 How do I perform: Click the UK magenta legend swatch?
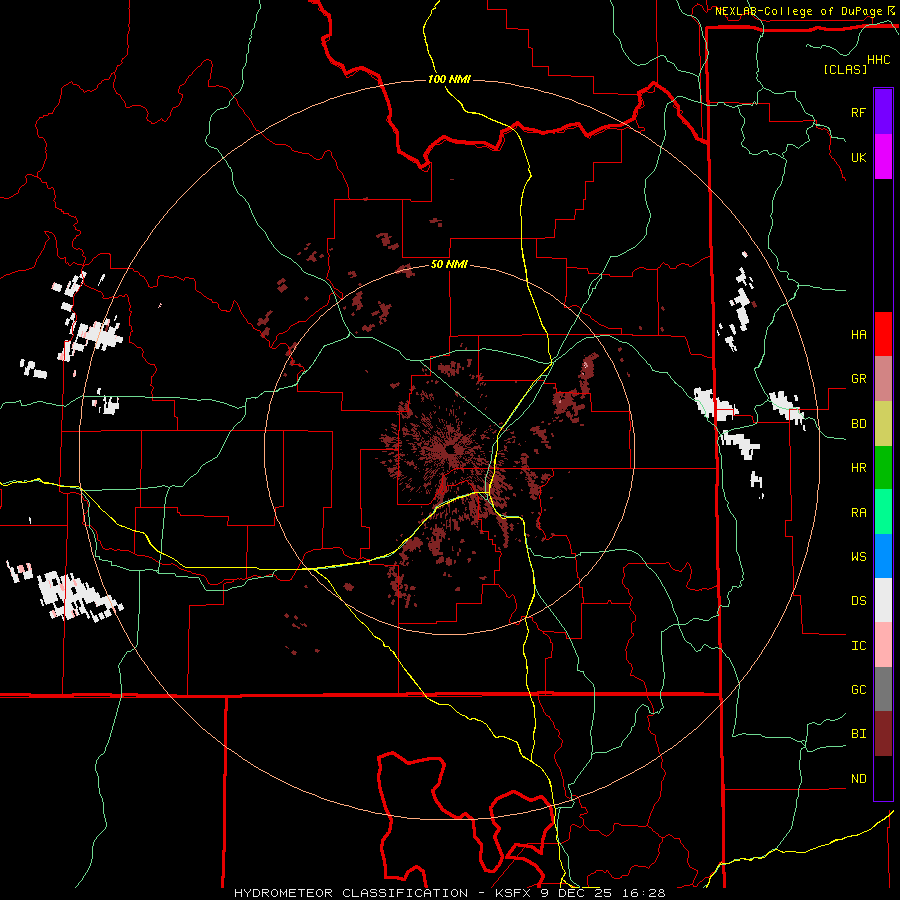(883, 157)
